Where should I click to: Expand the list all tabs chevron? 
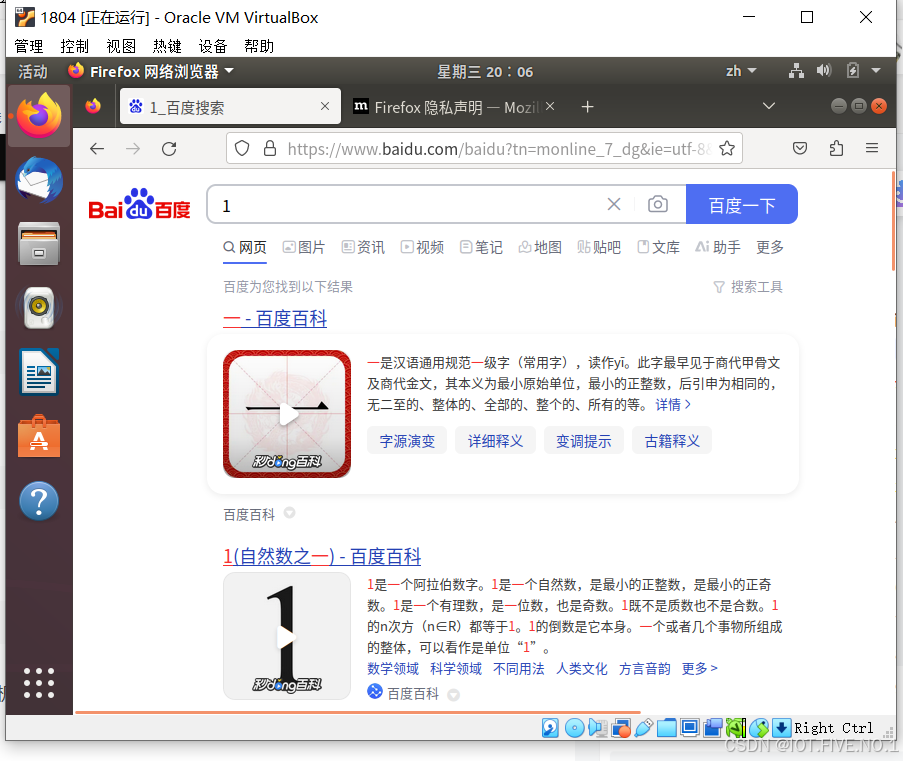pyautogui.click(x=768, y=106)
